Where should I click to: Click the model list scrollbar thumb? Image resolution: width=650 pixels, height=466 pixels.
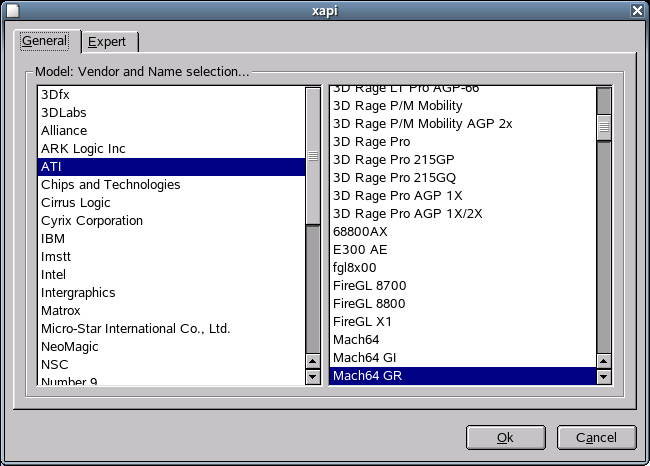(x=604, y=127)
